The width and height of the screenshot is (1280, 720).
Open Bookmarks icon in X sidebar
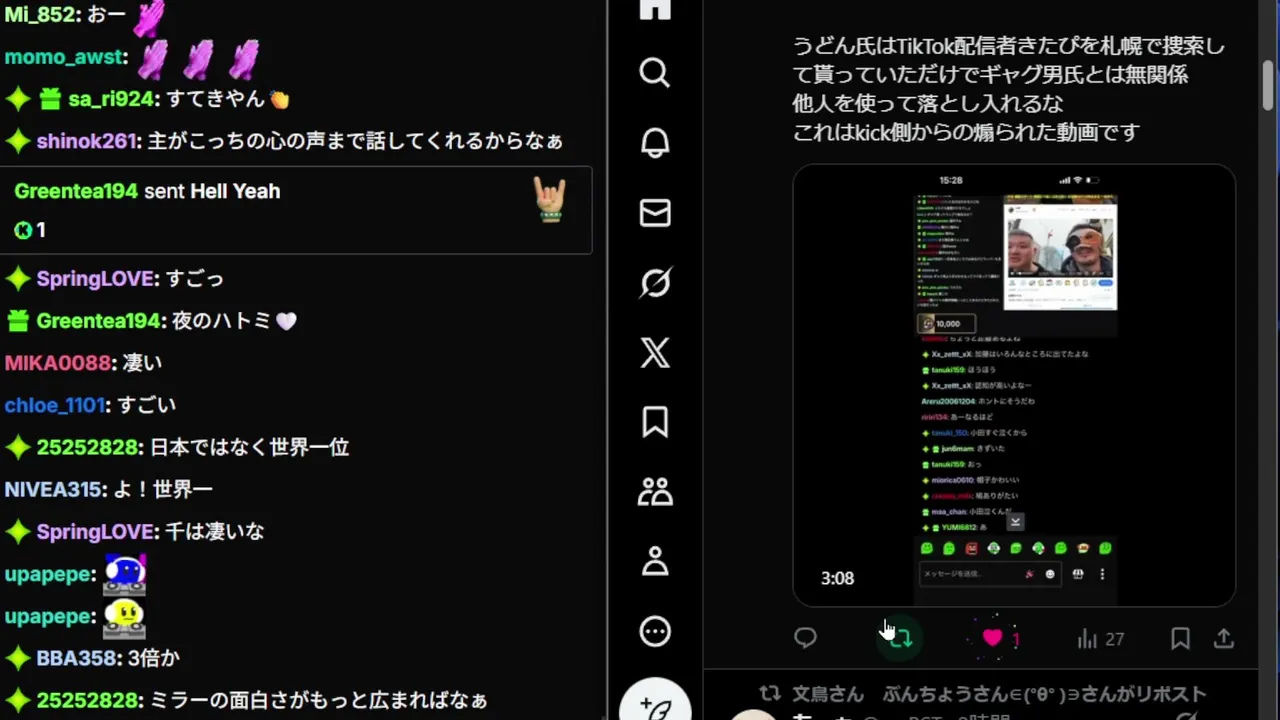[655, 422]
